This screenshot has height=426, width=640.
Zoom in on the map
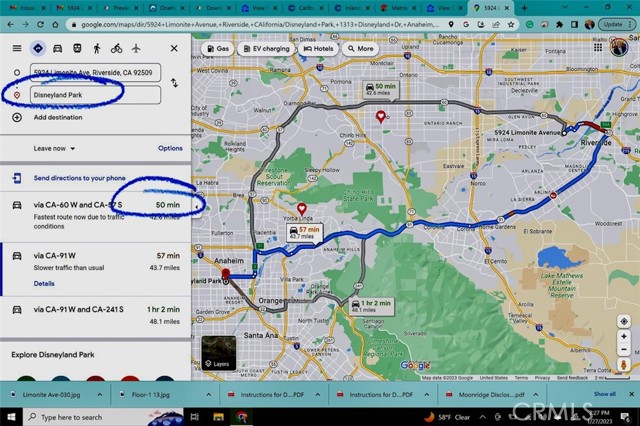[x=624, y=337]
